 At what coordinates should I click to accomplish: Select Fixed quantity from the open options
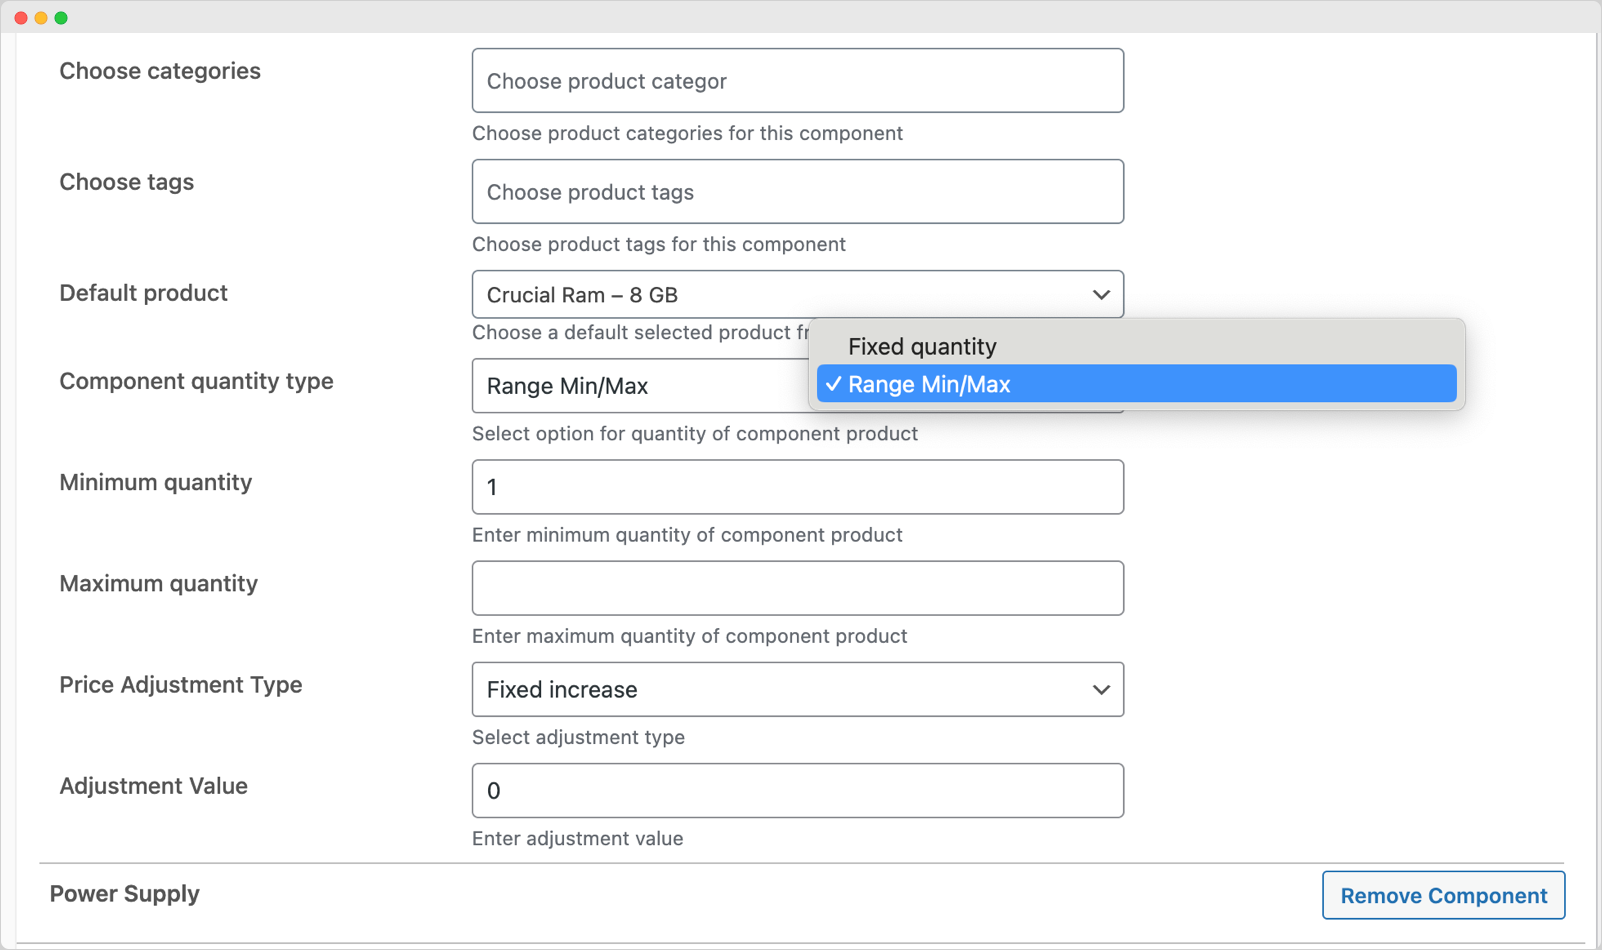pyautogui.click(x=921, y=346)
